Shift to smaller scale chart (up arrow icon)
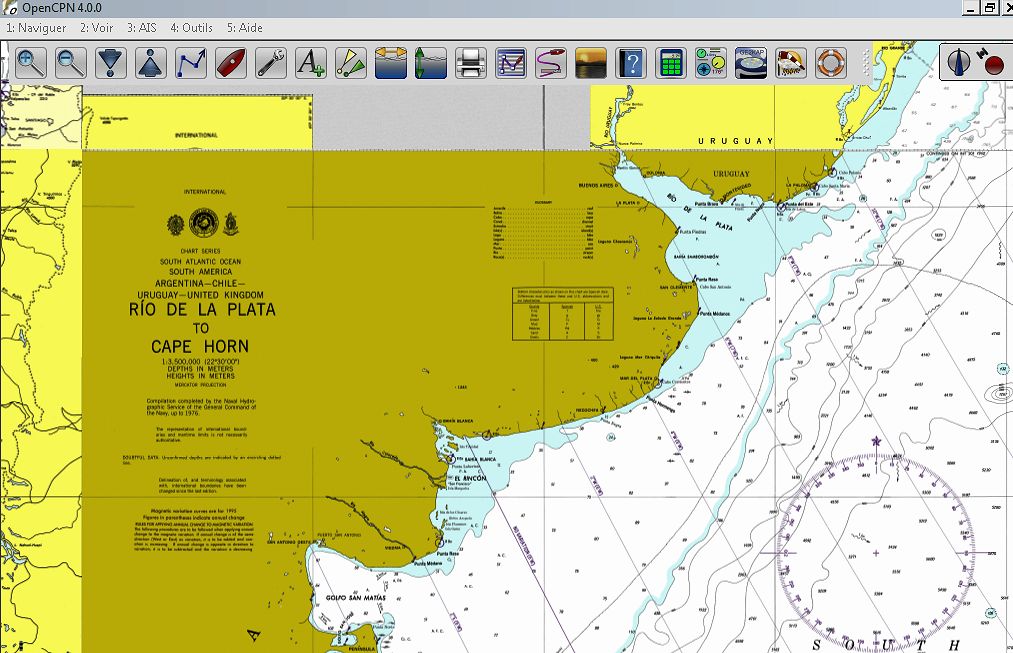This screenshot has width=1013, height=653. click(x=151, y=63)
